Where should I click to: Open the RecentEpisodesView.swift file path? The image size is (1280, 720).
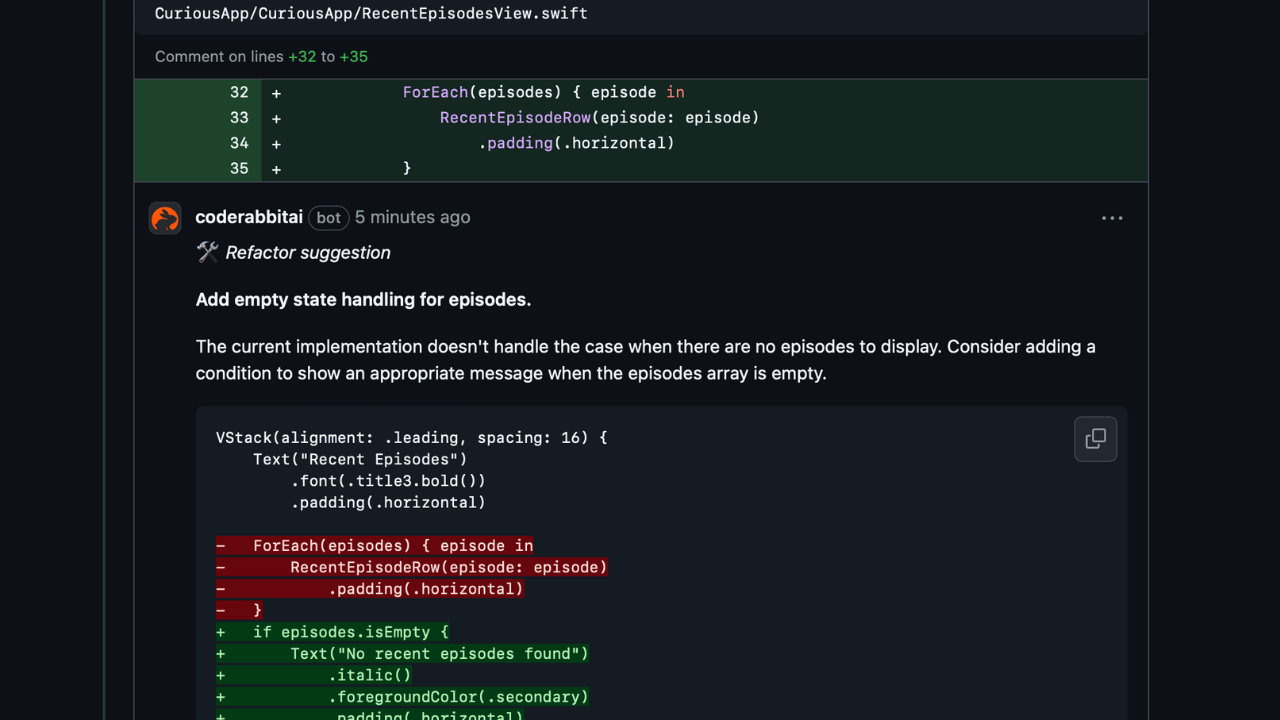click(371, 14)
